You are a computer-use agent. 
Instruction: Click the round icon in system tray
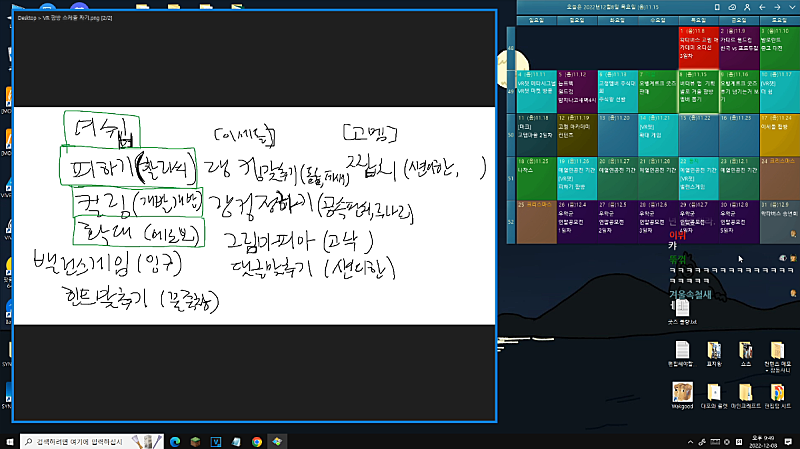[x=727, y=442]
